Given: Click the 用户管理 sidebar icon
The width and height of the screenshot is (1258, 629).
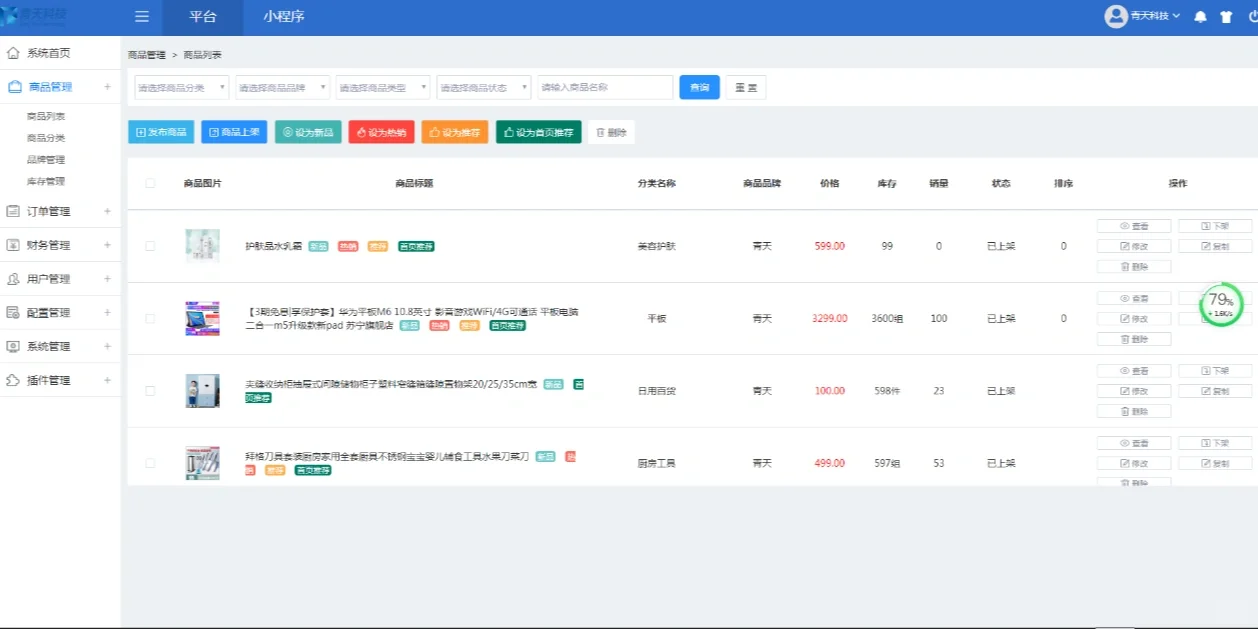Looking at the screenshot, I should [13, 279].
